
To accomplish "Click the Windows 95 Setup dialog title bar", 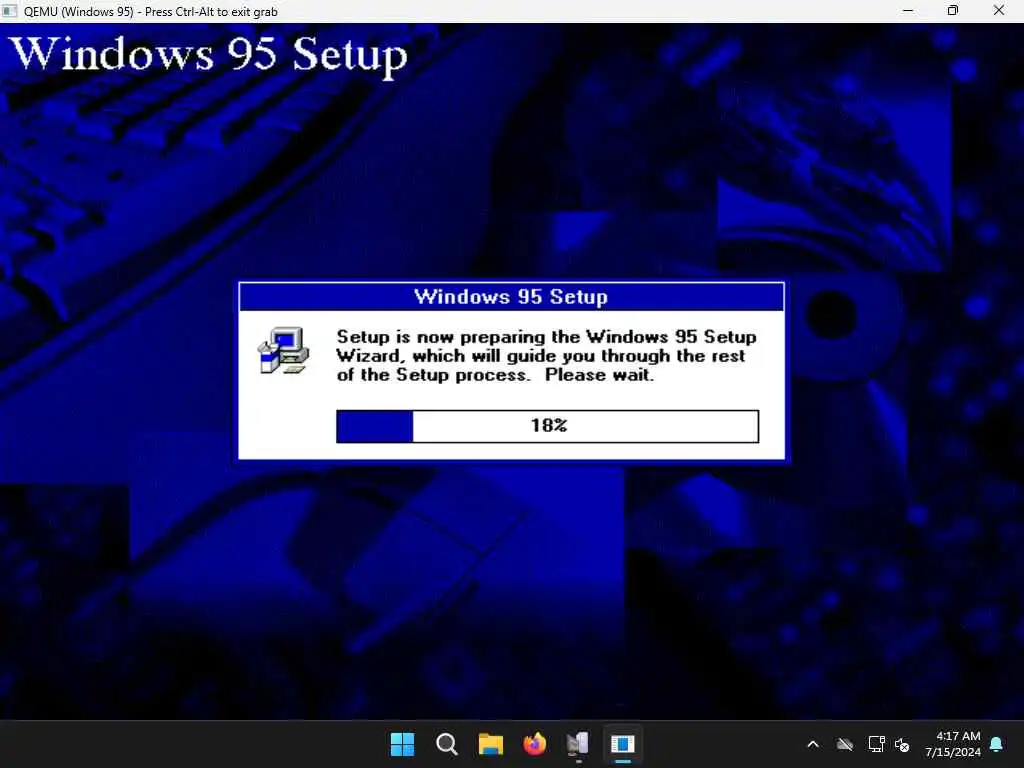I will [511, 296].
